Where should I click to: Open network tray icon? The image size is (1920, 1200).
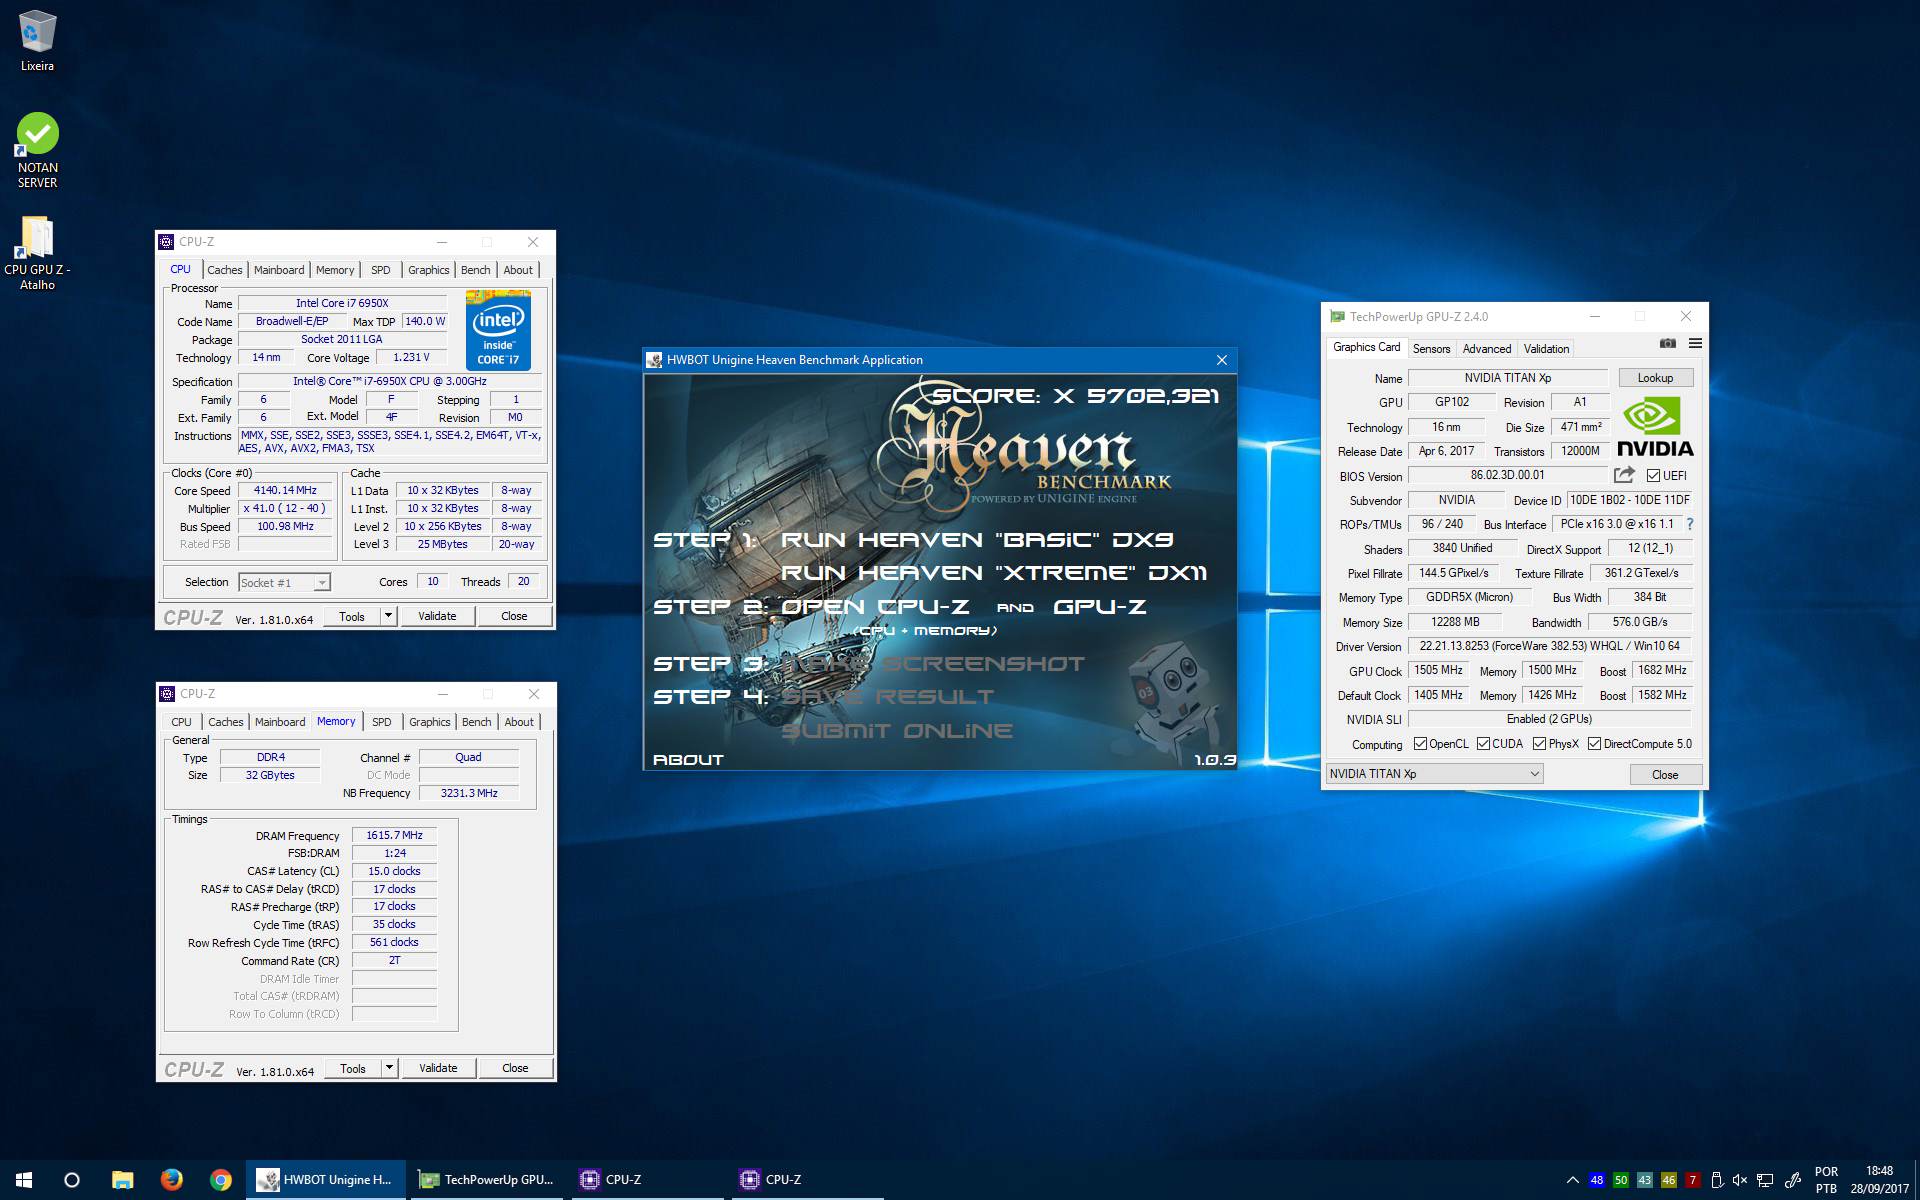click(x=1765, y=1180)
